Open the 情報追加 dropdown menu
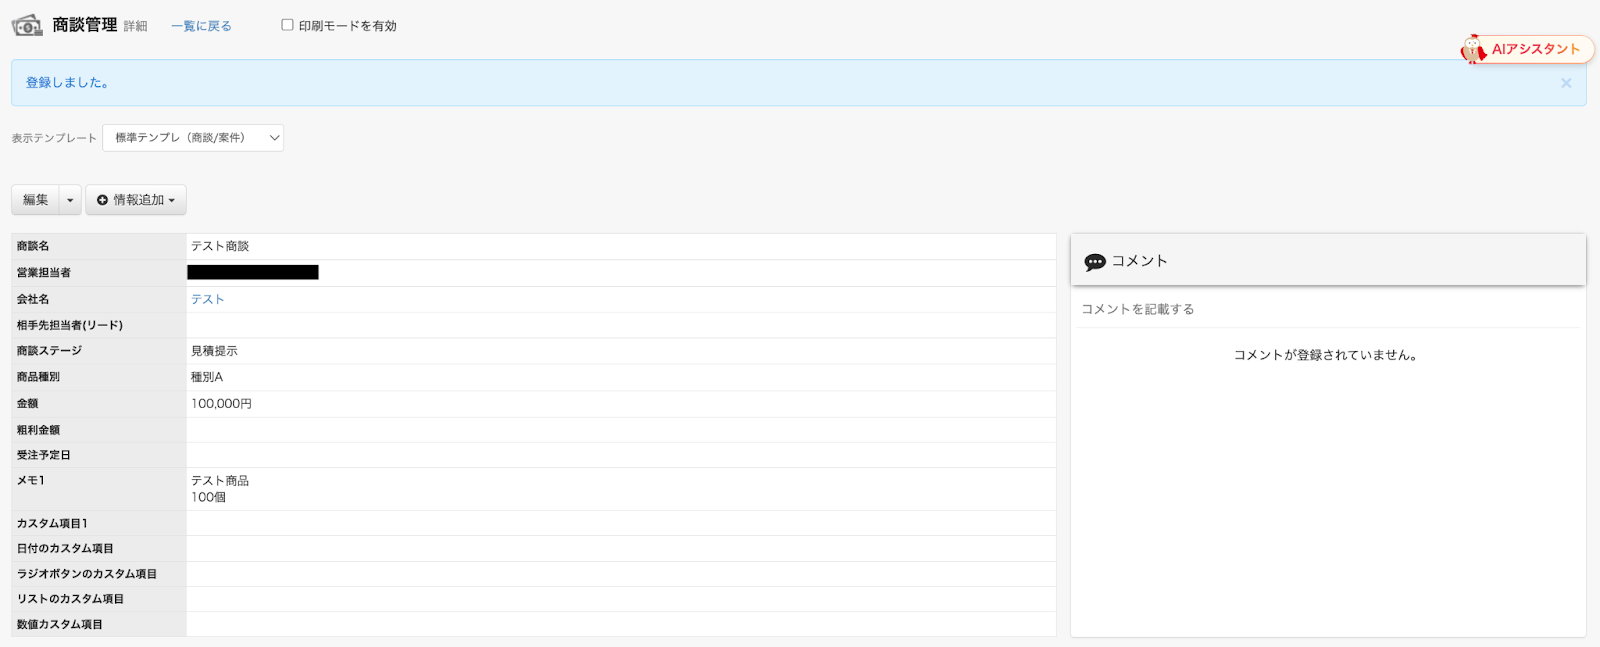The height and width of the screenshot is (647, 1600). click(137, 201)
